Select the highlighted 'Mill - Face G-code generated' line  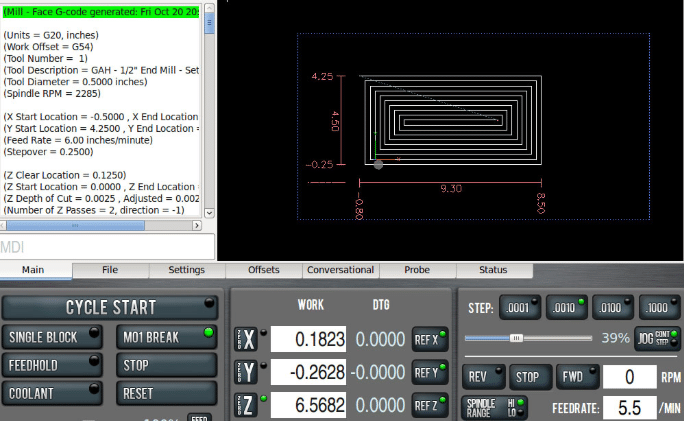click(x=101, y=12)
